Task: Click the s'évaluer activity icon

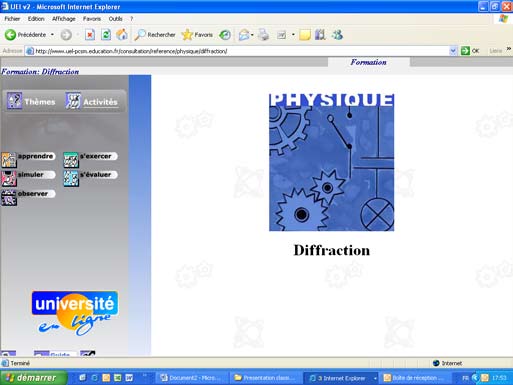Action: (x=71, y=179)
